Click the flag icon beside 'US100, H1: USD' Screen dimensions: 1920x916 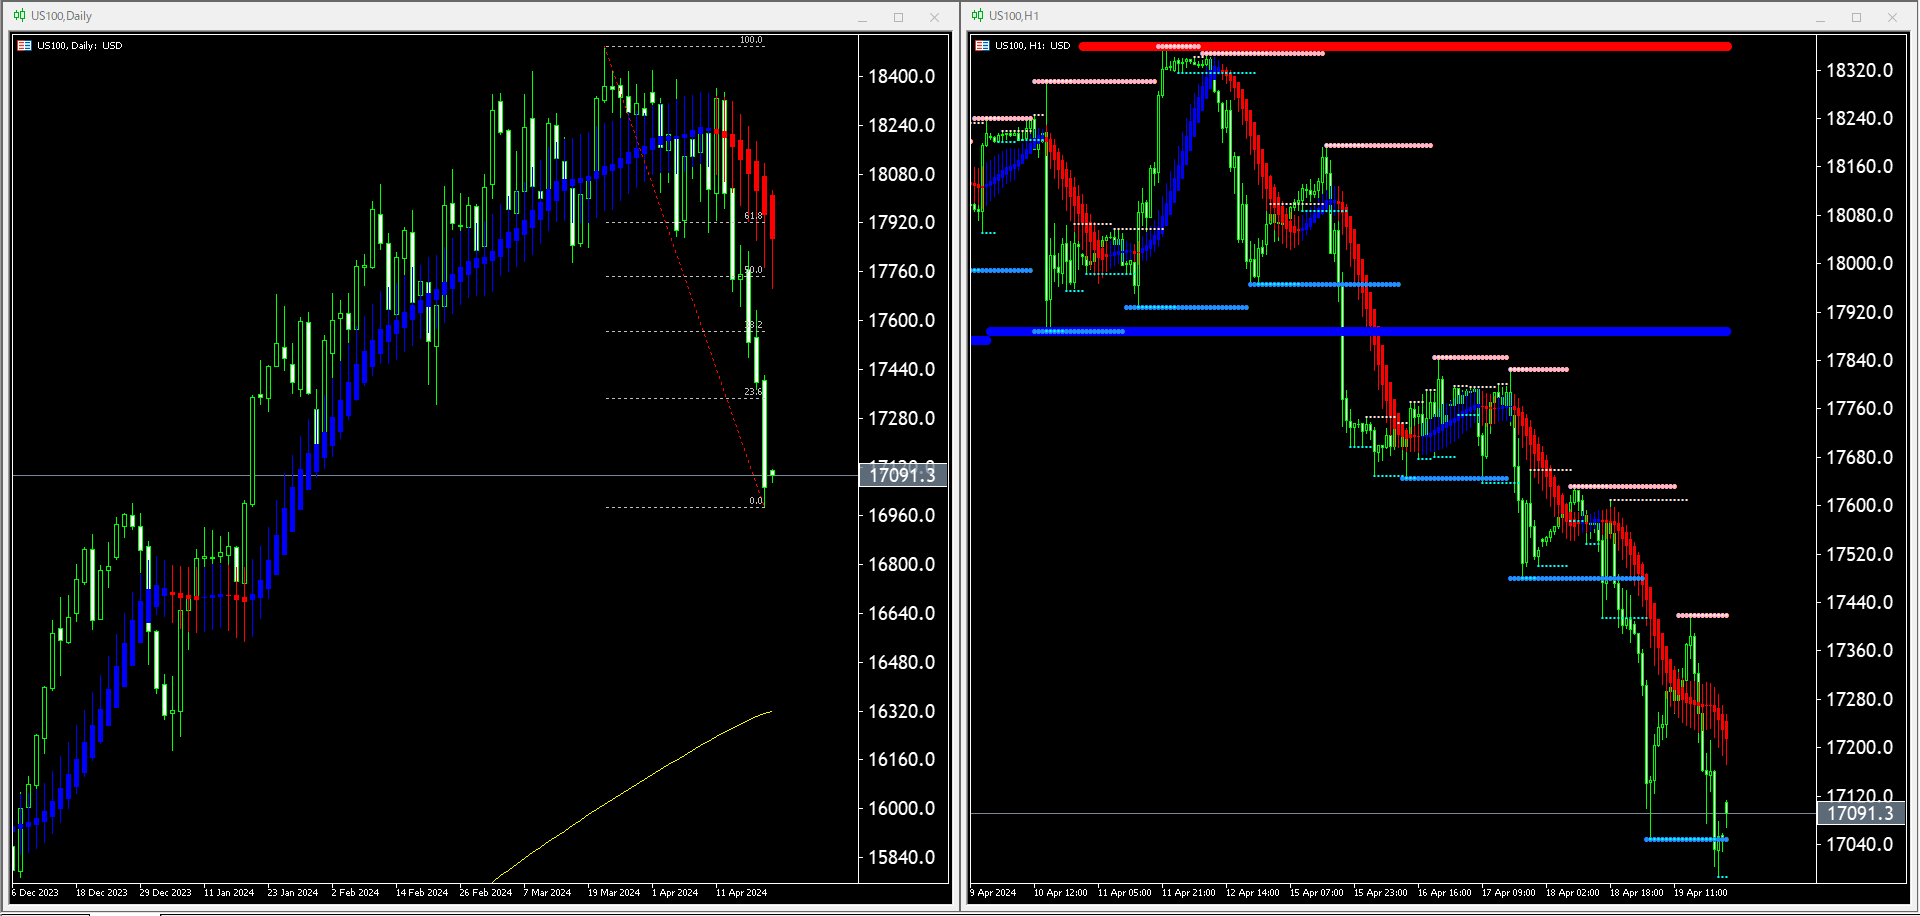[983, 46]
